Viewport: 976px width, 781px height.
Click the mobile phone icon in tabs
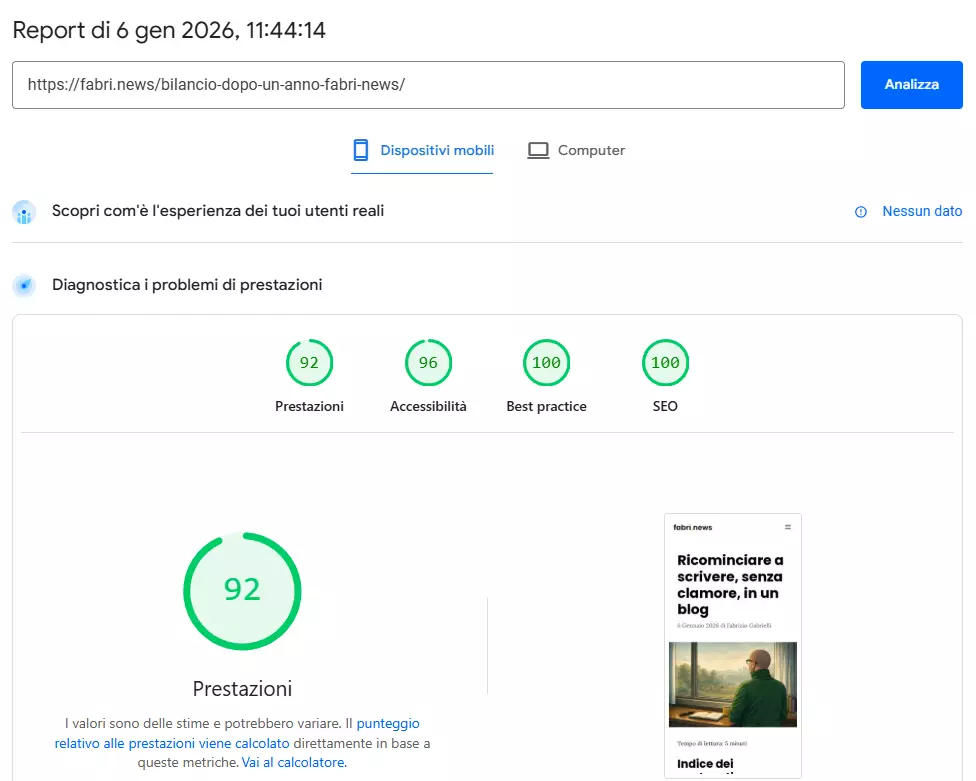[360, 150]
